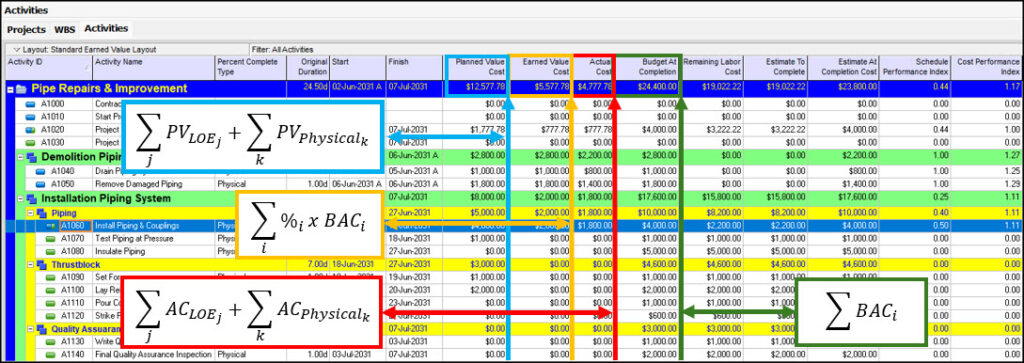
Task: Click the WBS icon beside Demolition Piping
Action: point(30,157)
